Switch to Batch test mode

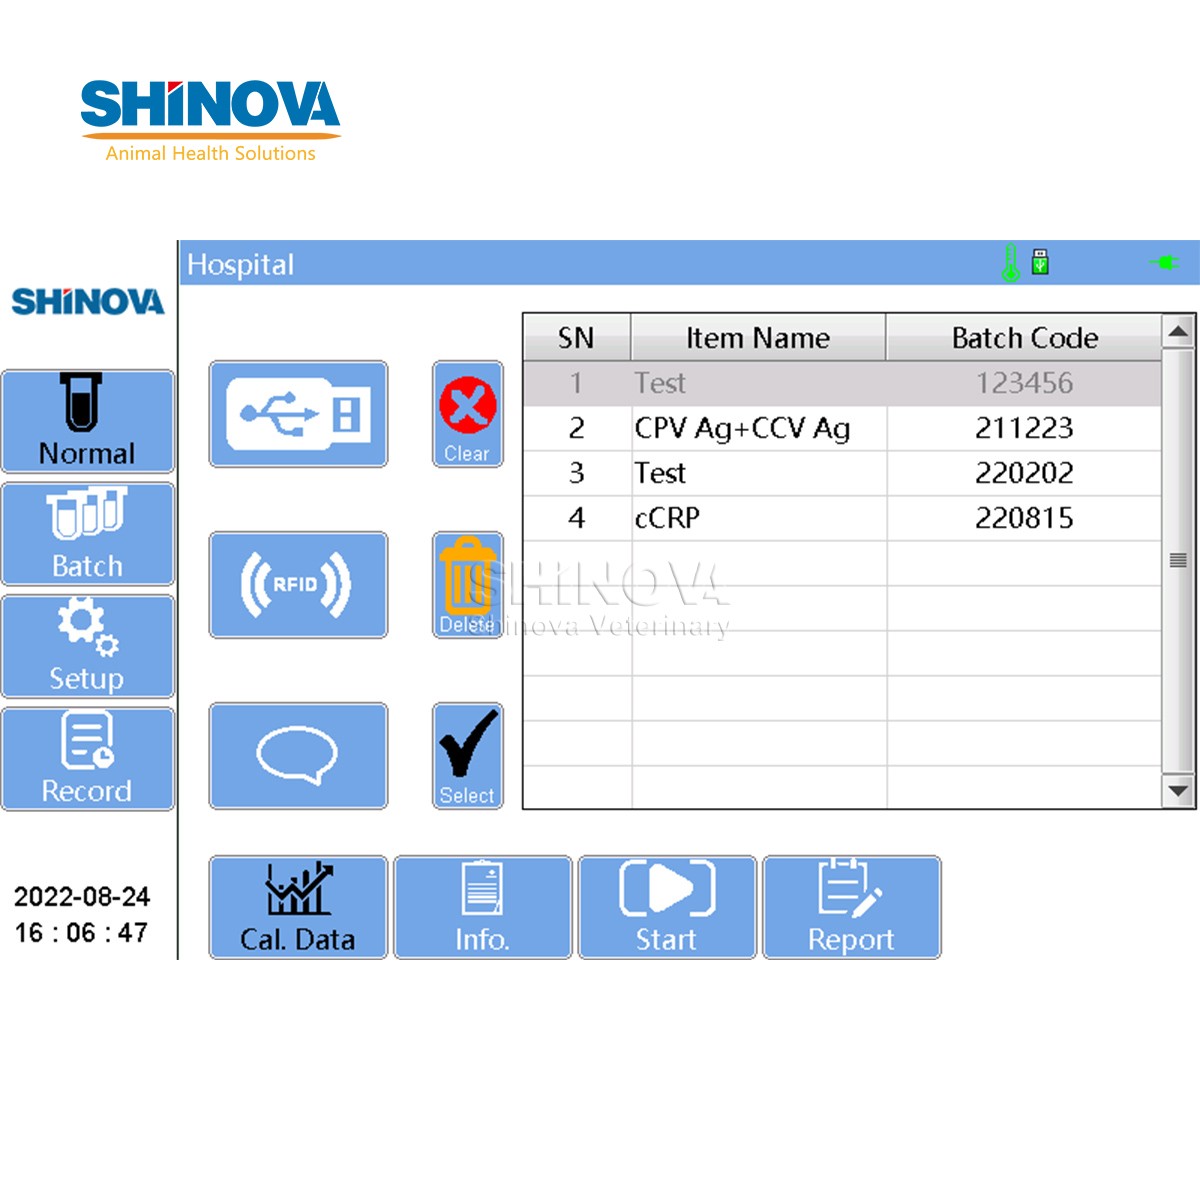click(88, 534)
